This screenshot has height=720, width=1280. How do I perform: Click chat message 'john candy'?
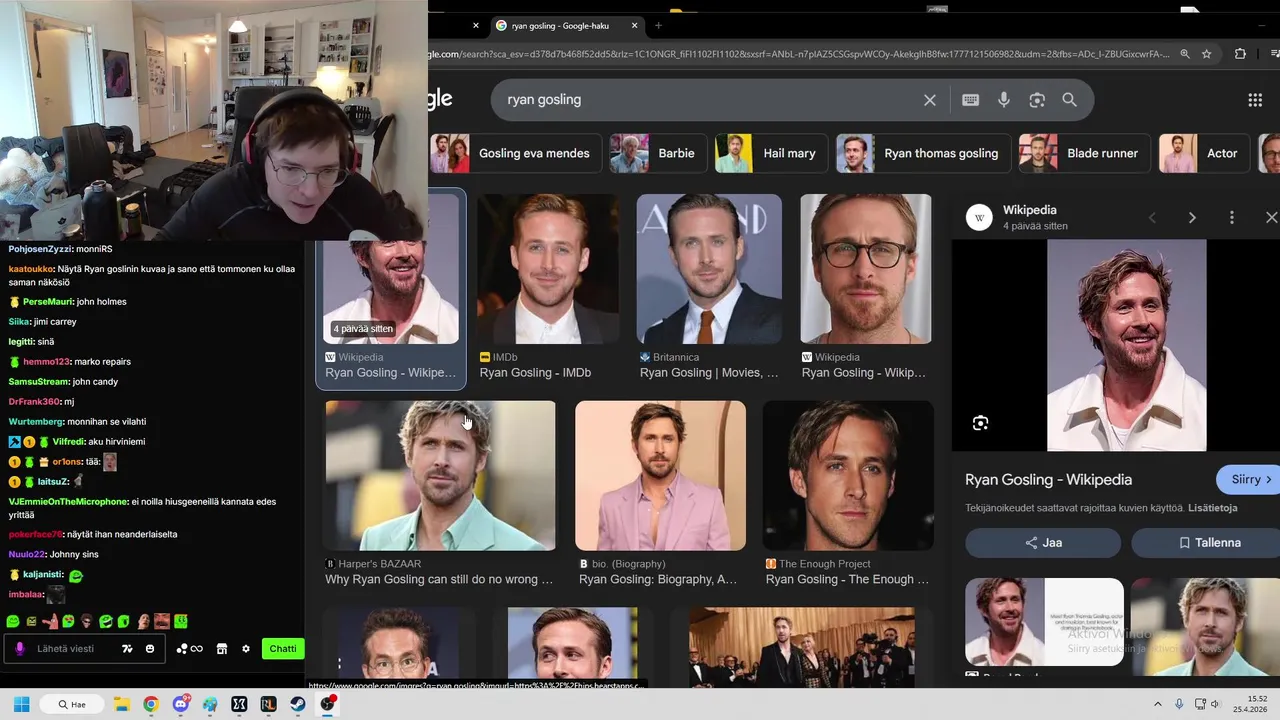point(95,382)
